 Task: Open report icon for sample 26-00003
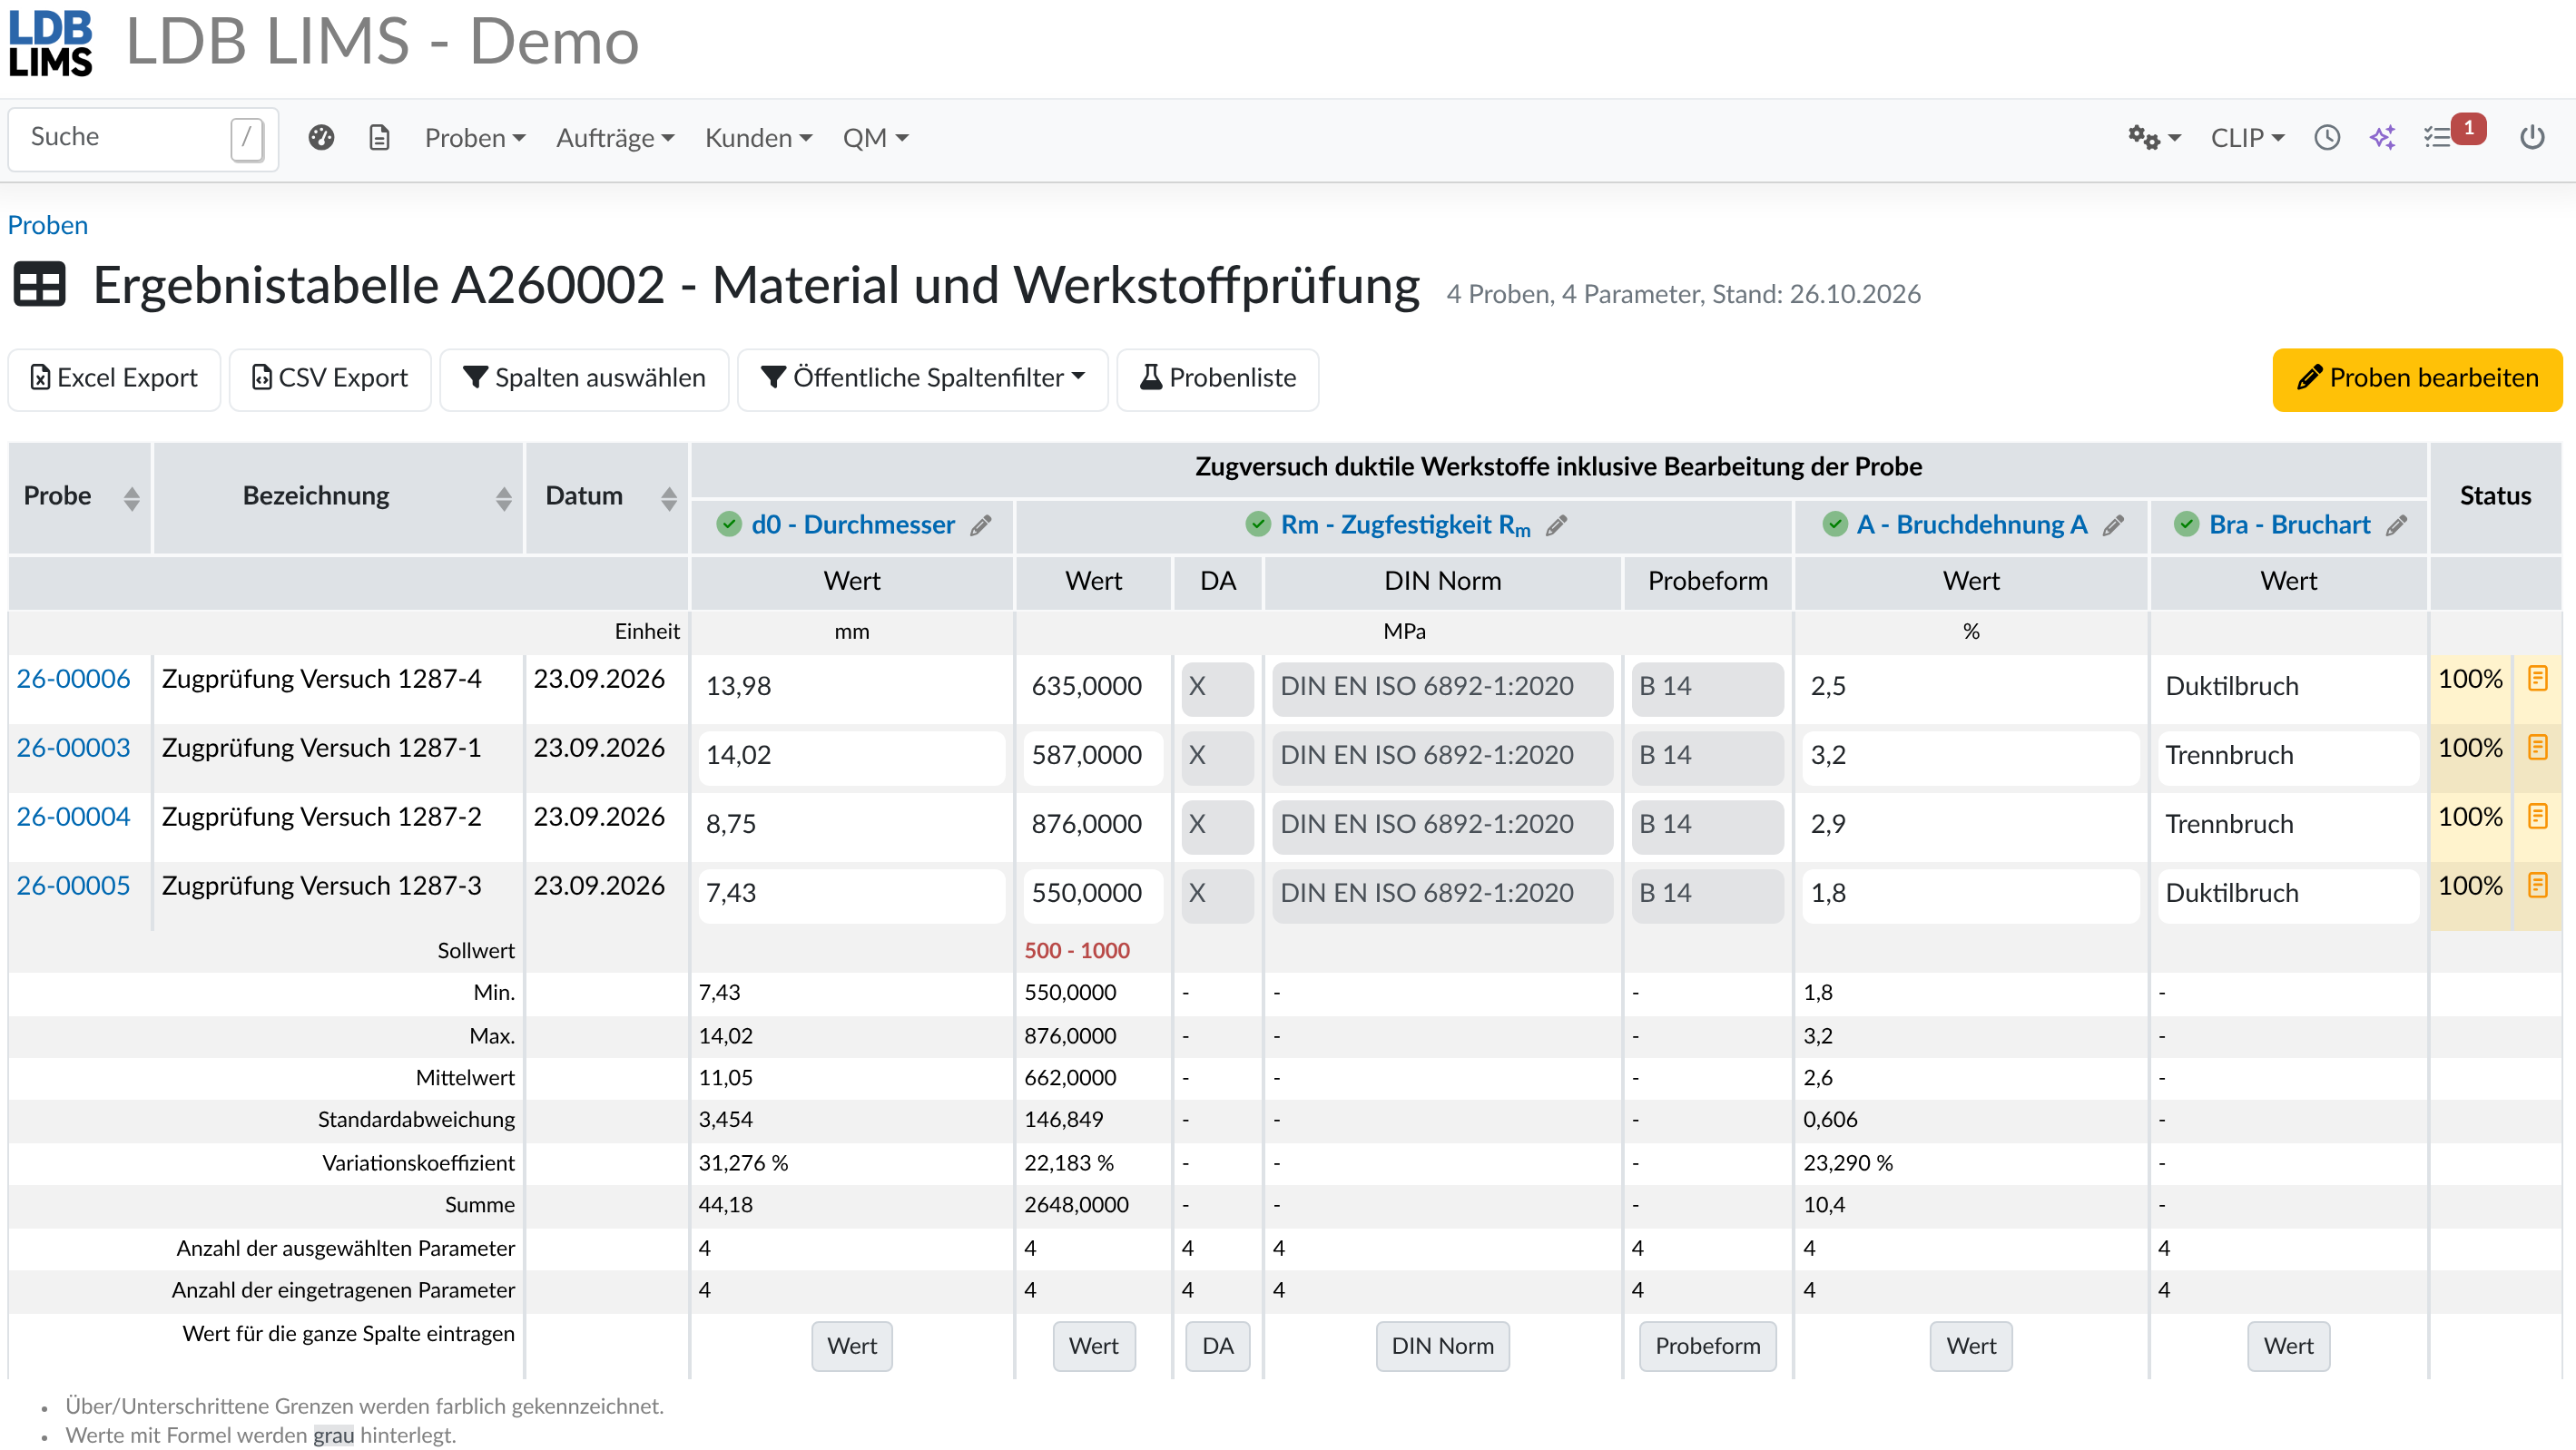pyautogui.click(x=2537, y=748)
